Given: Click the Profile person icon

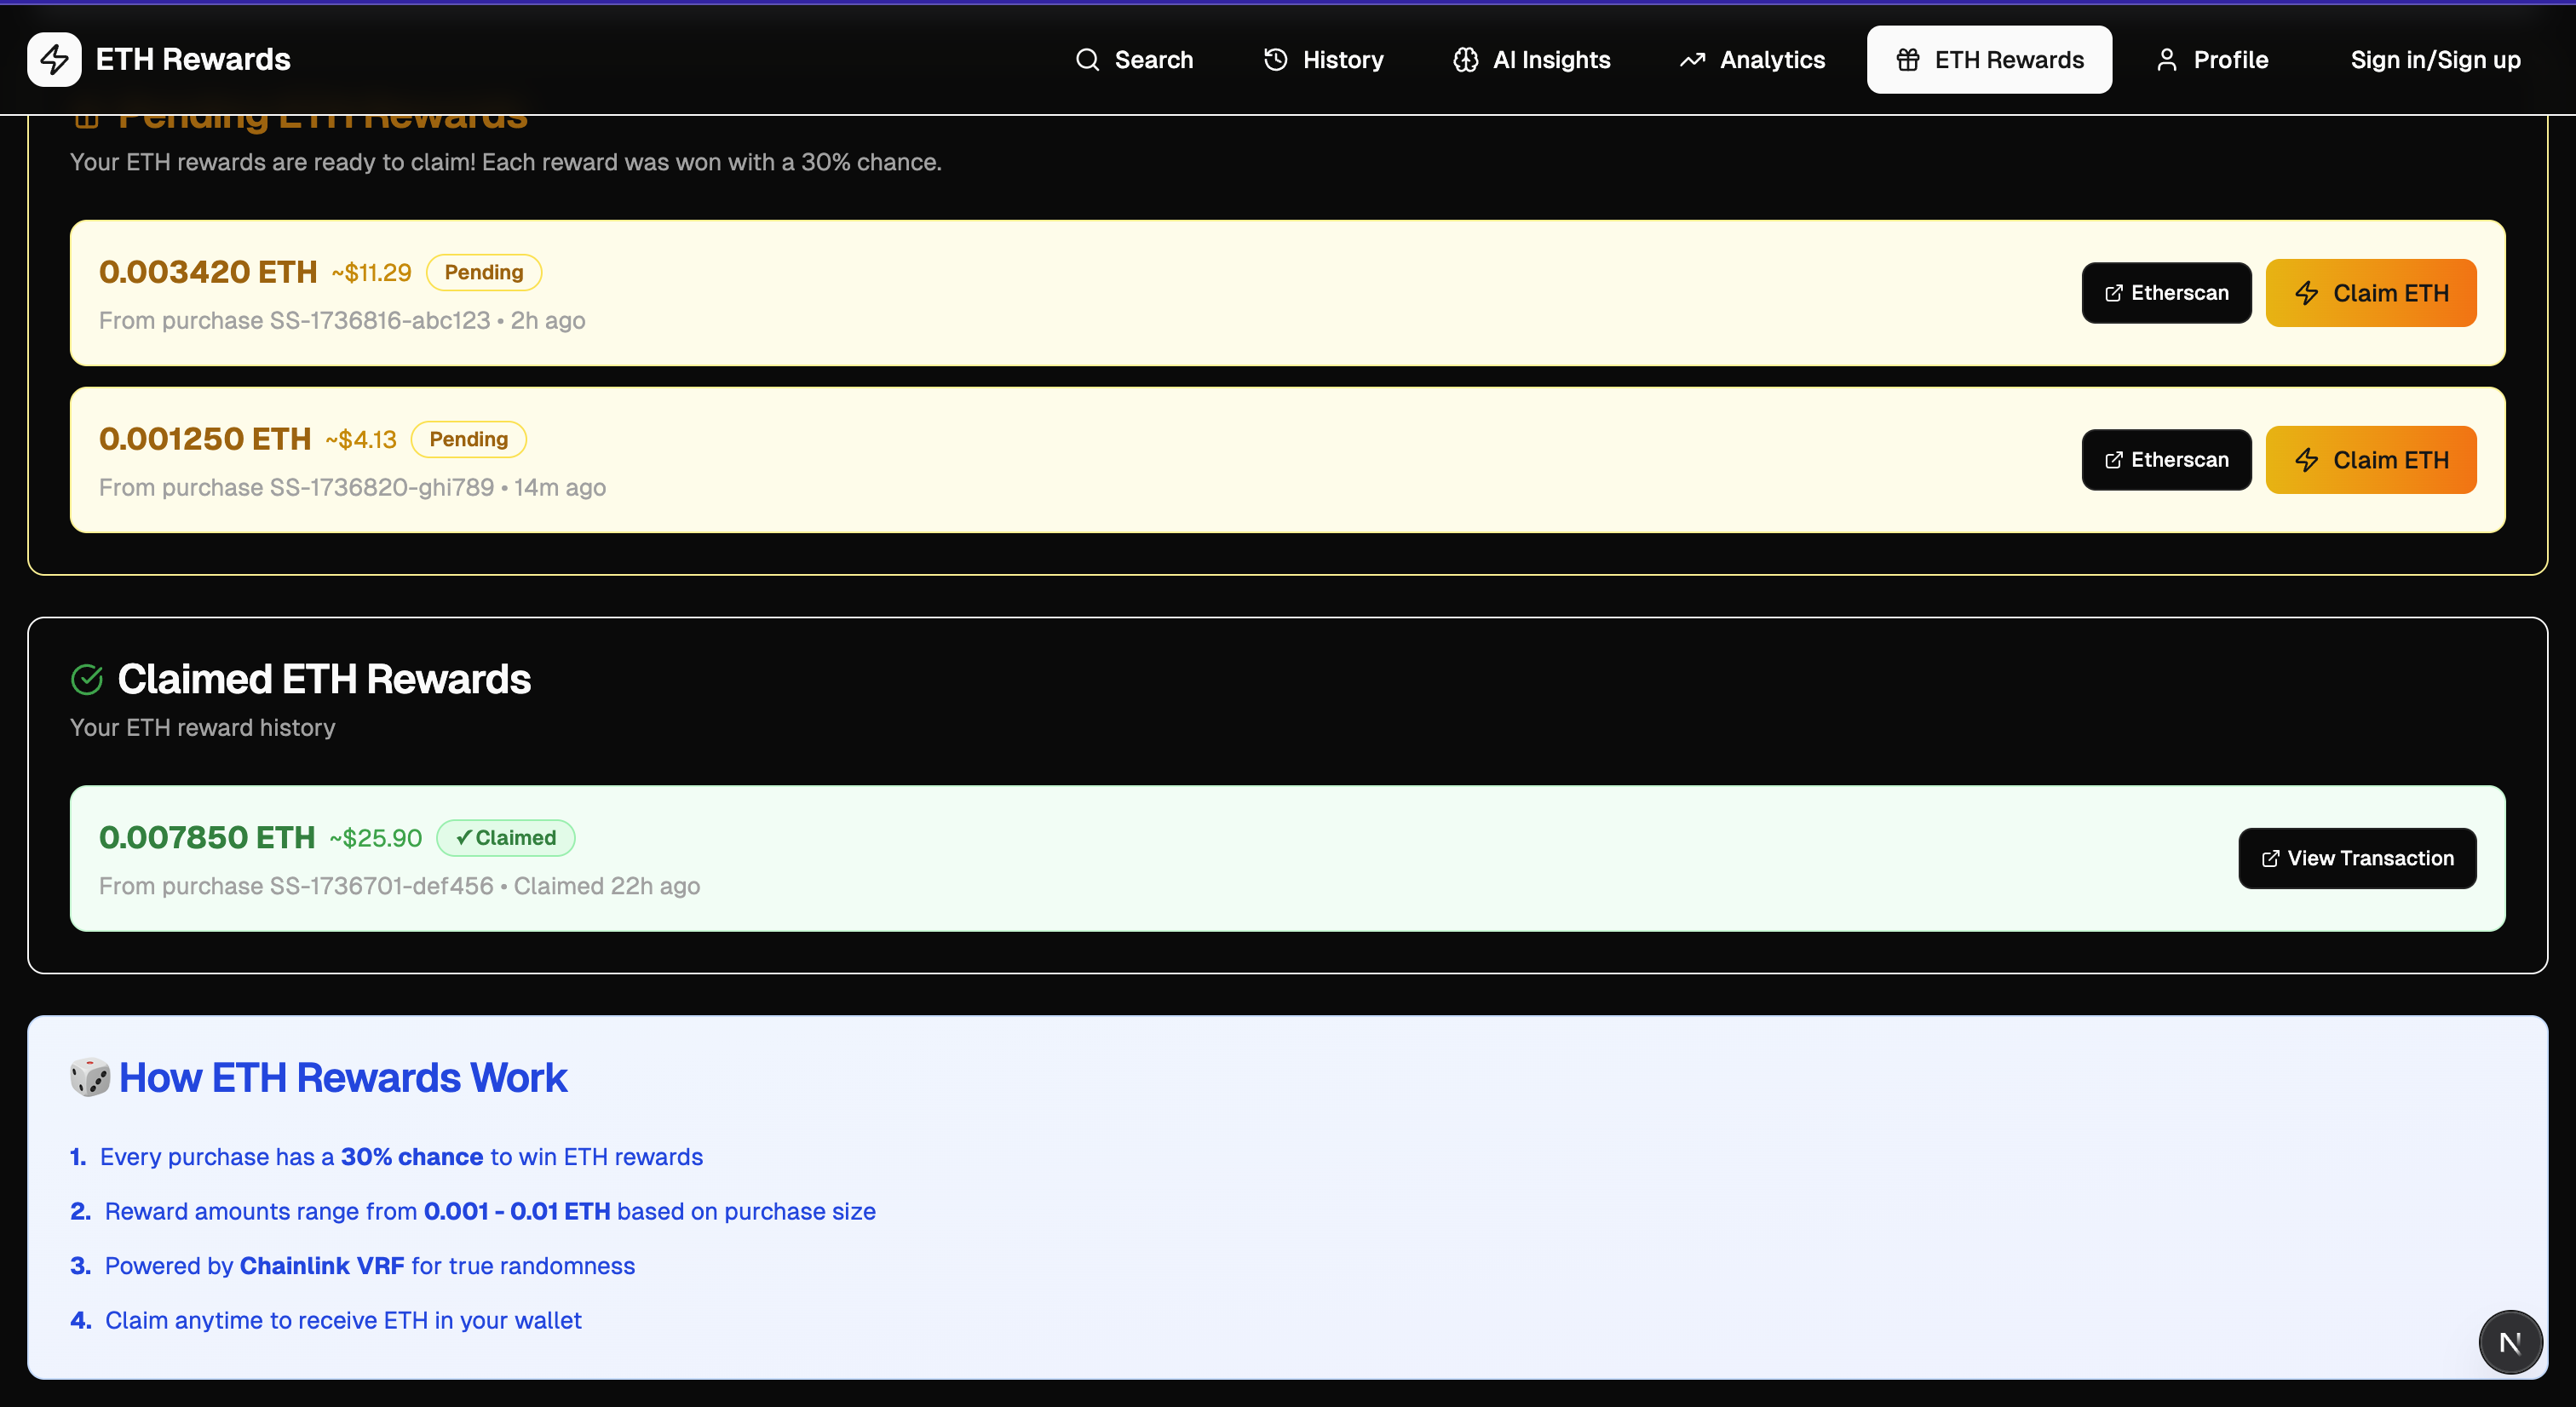Looking at the screenshot, I should click(2166, 60).
